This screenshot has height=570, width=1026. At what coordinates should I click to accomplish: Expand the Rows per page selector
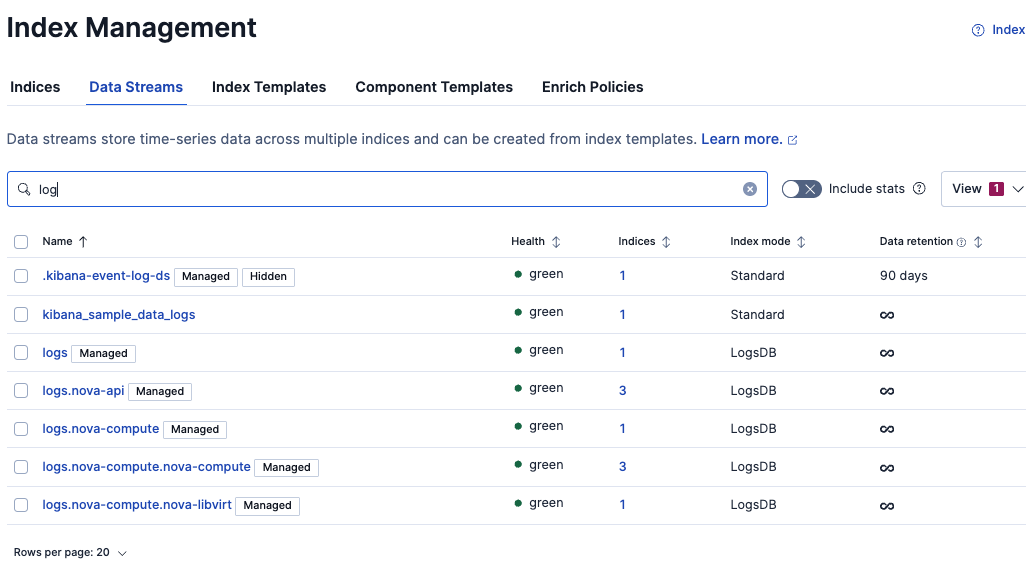[x=70, y=553]
